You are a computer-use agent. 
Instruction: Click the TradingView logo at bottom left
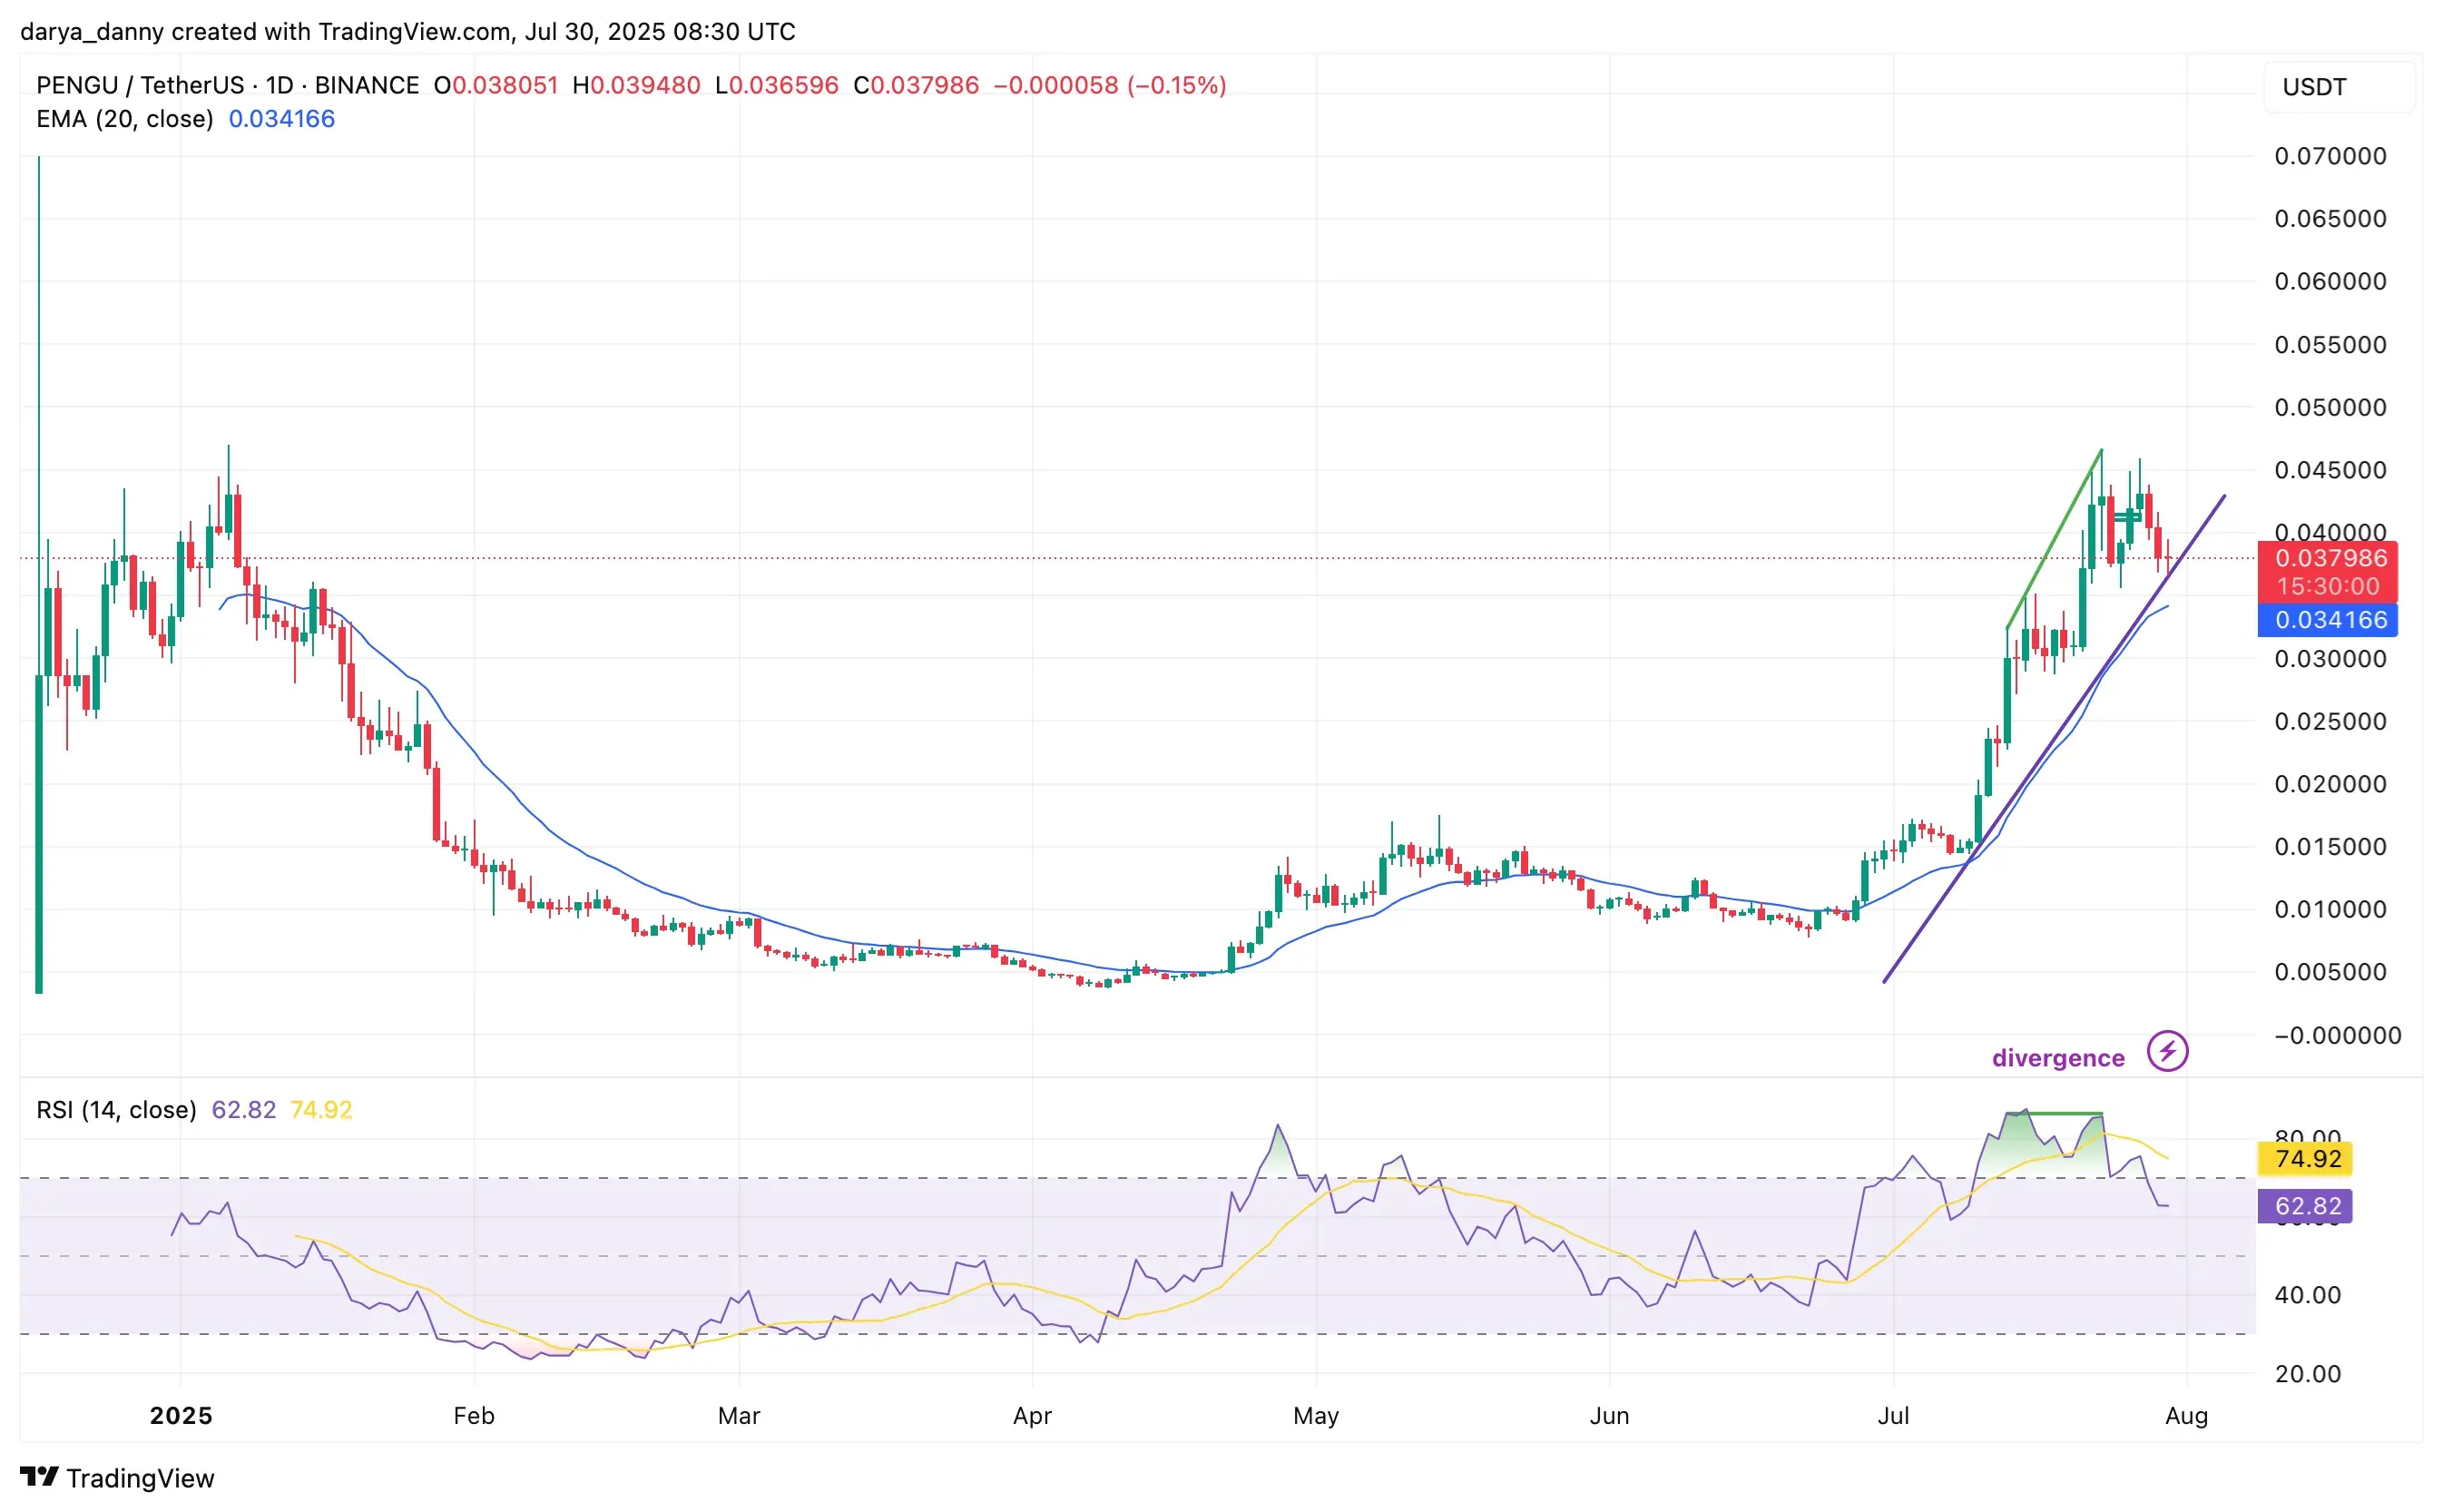point(117,1478)
